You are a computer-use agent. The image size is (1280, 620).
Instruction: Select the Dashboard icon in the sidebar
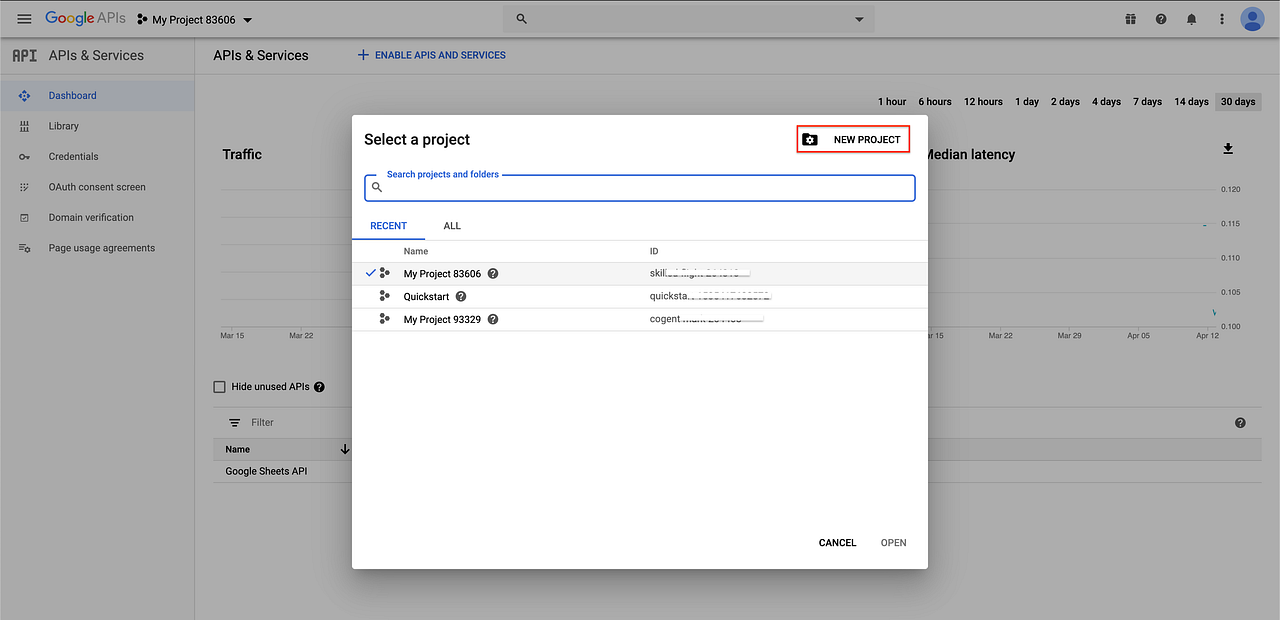23,95
